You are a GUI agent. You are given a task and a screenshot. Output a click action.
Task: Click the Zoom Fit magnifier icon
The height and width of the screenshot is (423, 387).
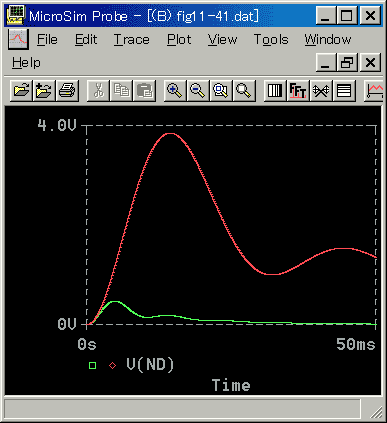(244, 90)
